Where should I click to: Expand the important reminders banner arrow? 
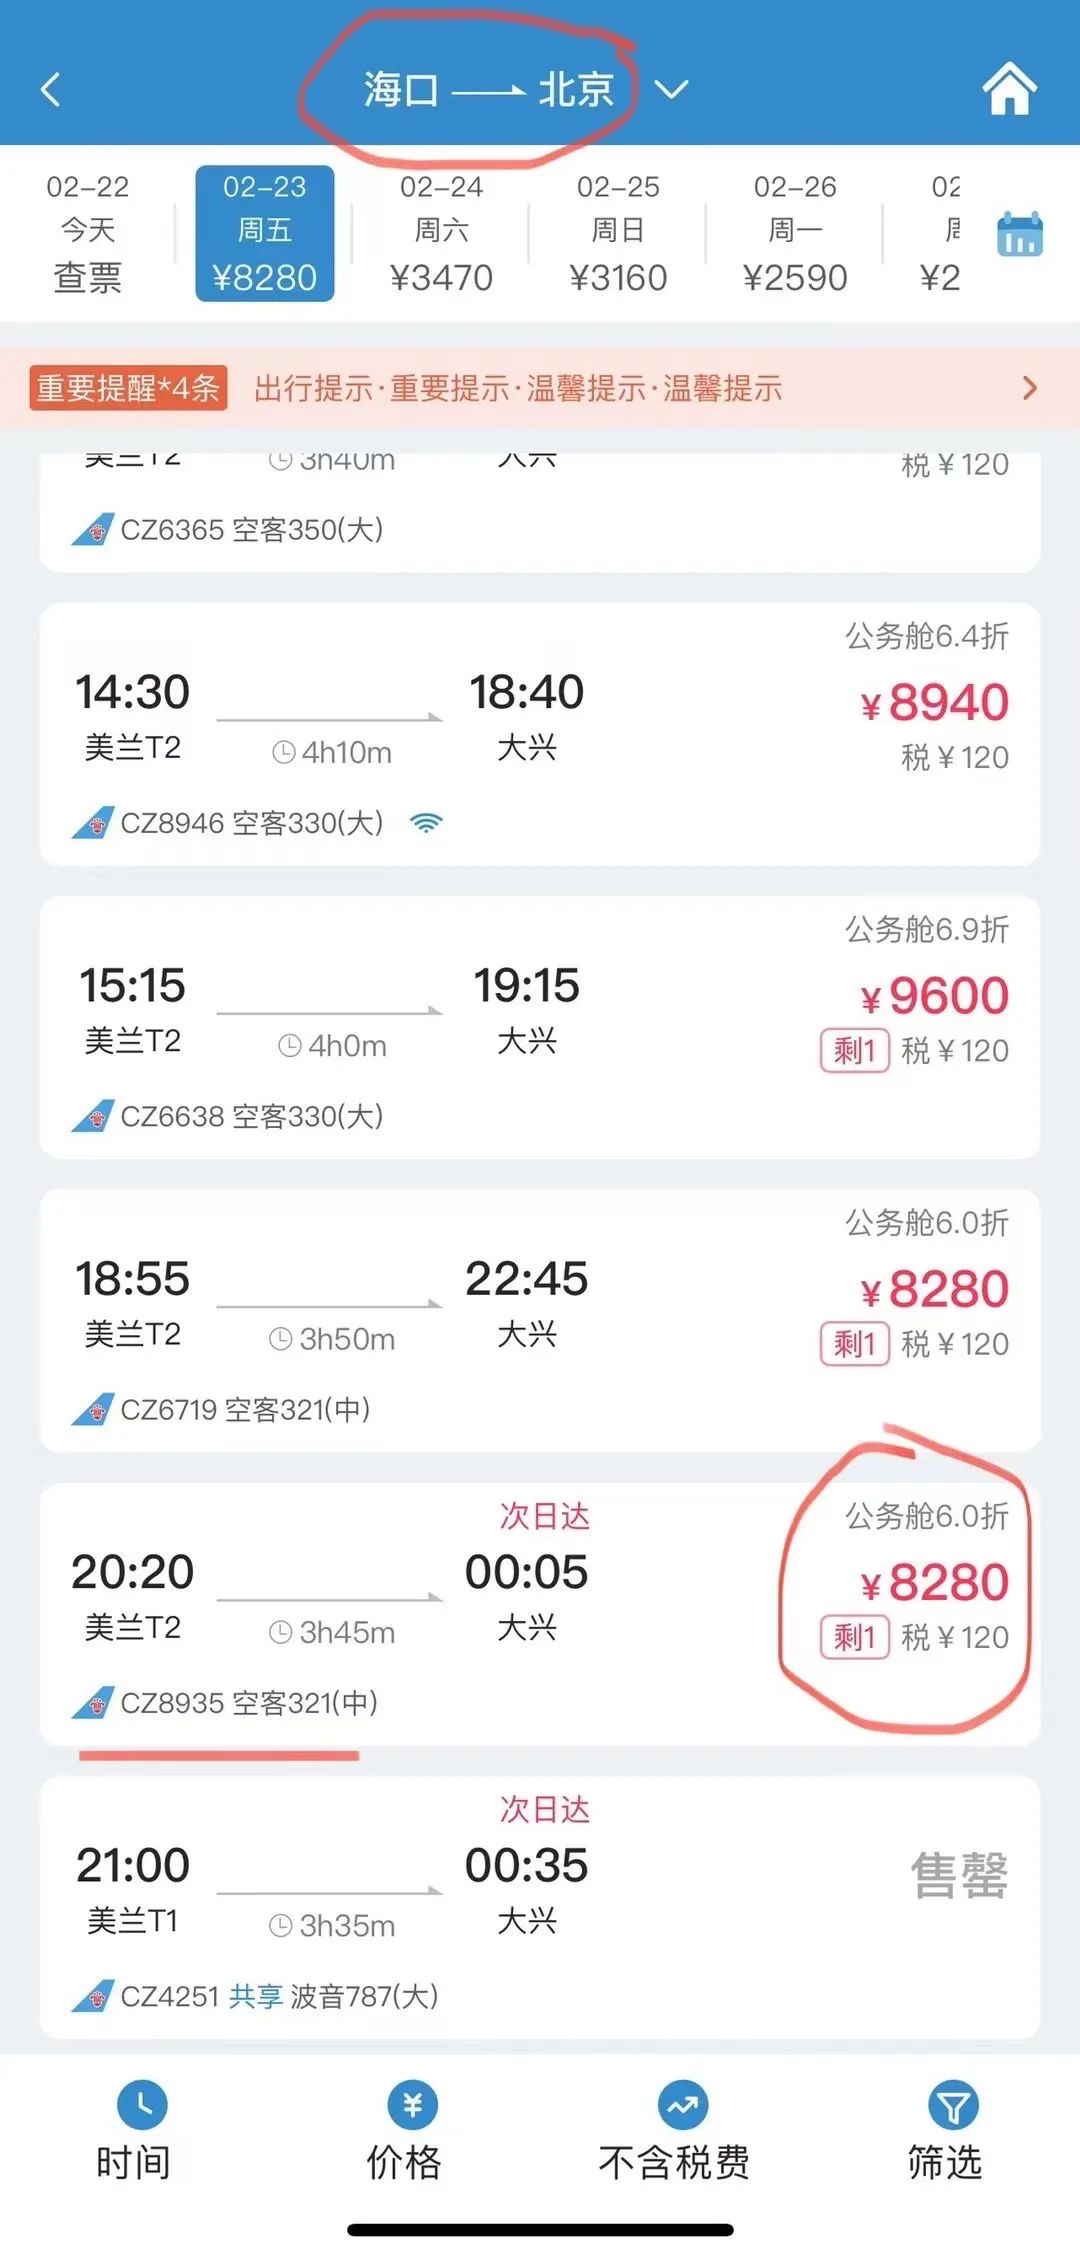[x=1030, y=388]
